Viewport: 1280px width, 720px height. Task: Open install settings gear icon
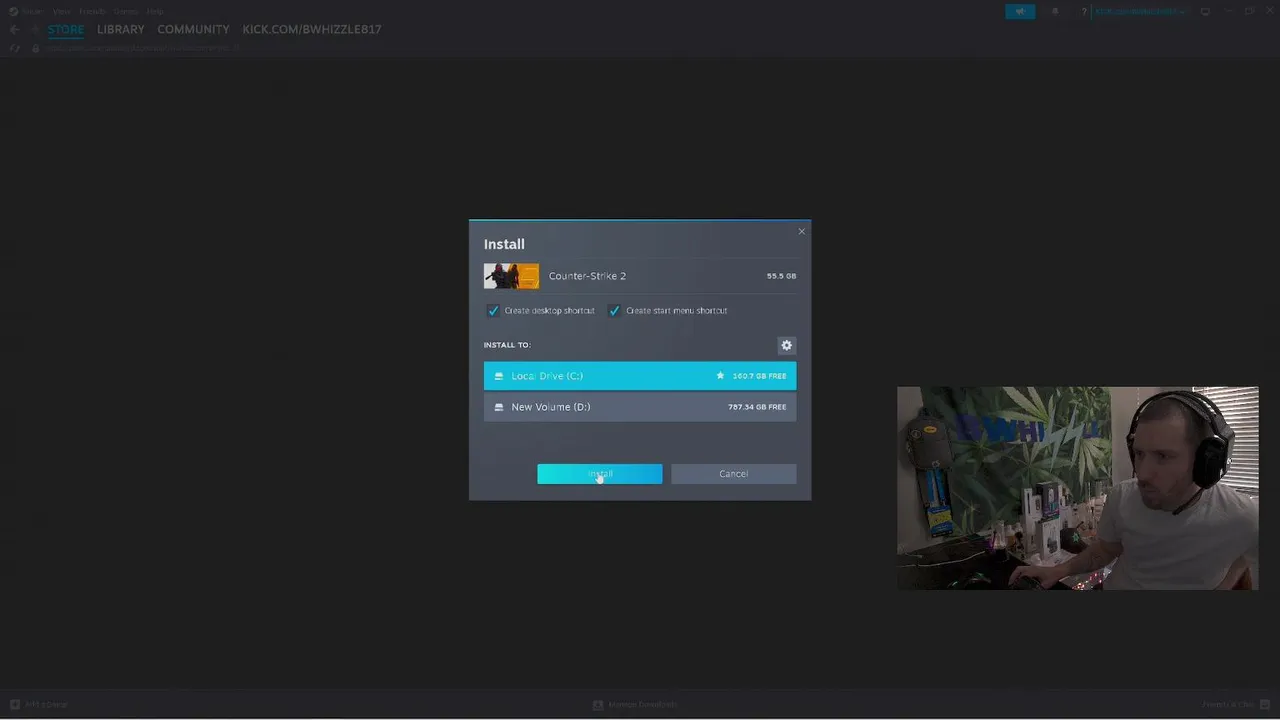tap(787, 345)
